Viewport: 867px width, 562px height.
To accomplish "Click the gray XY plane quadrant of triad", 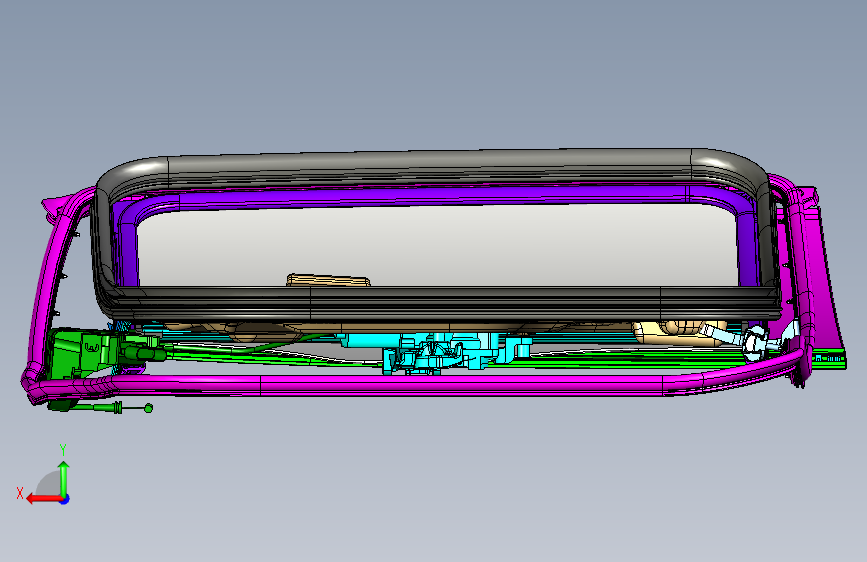I will [49, 483].
